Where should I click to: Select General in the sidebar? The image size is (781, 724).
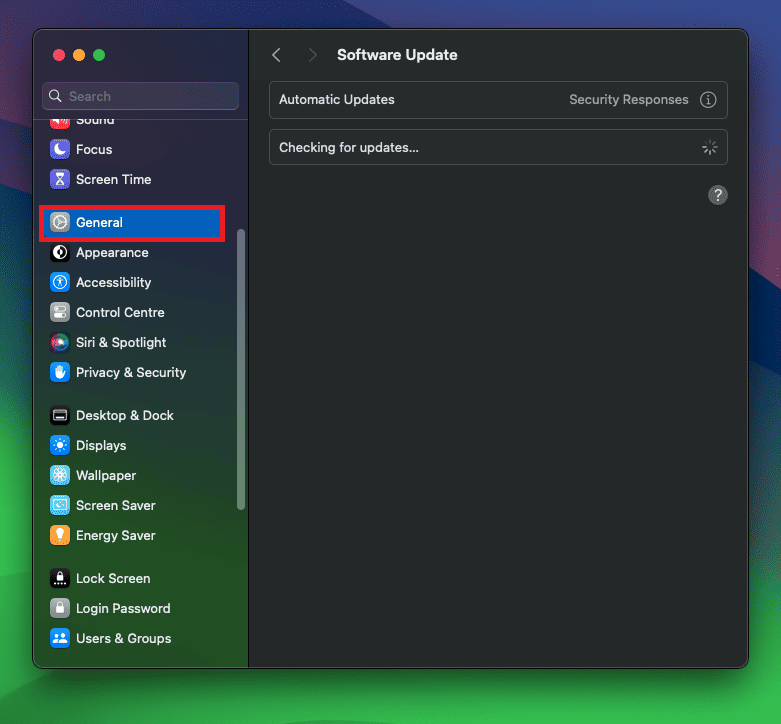tap(132, 223)
